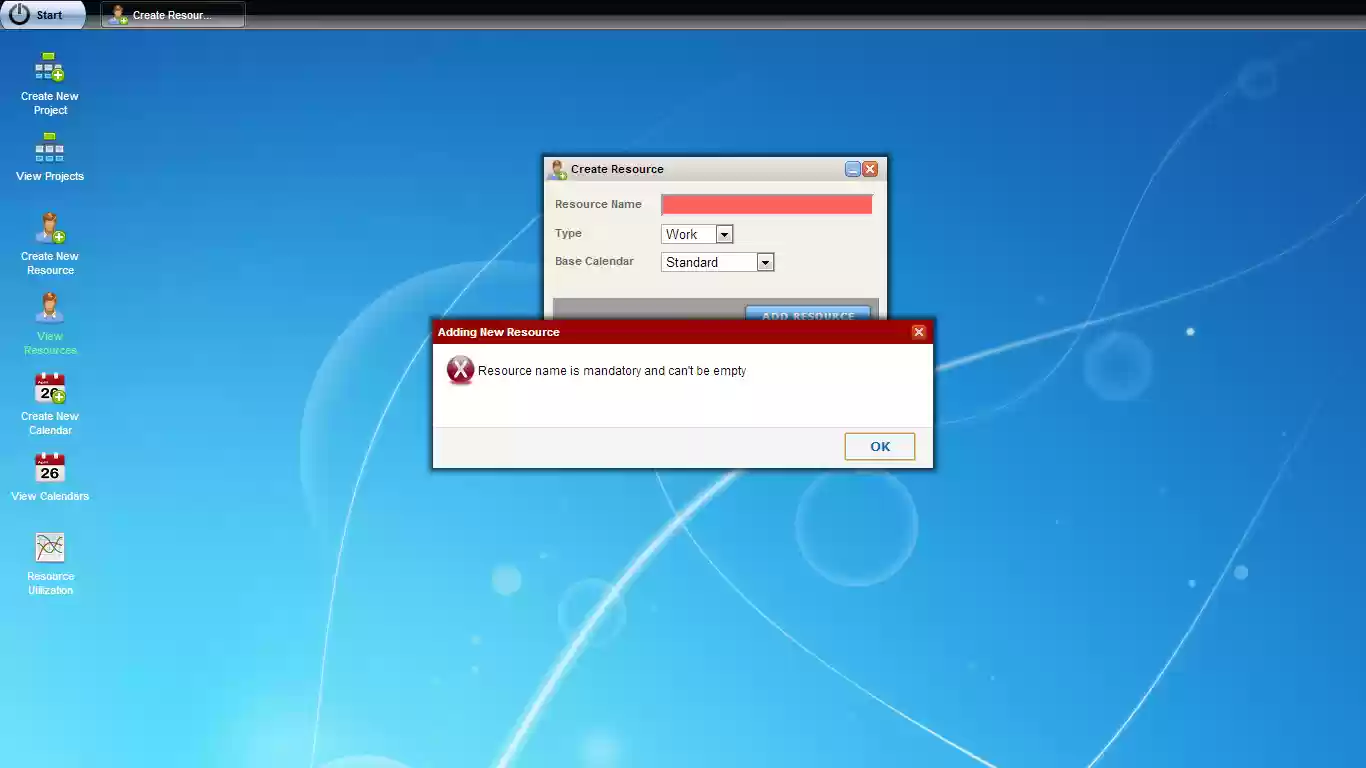Close the Adding New Resource dialog

point(918,331)
